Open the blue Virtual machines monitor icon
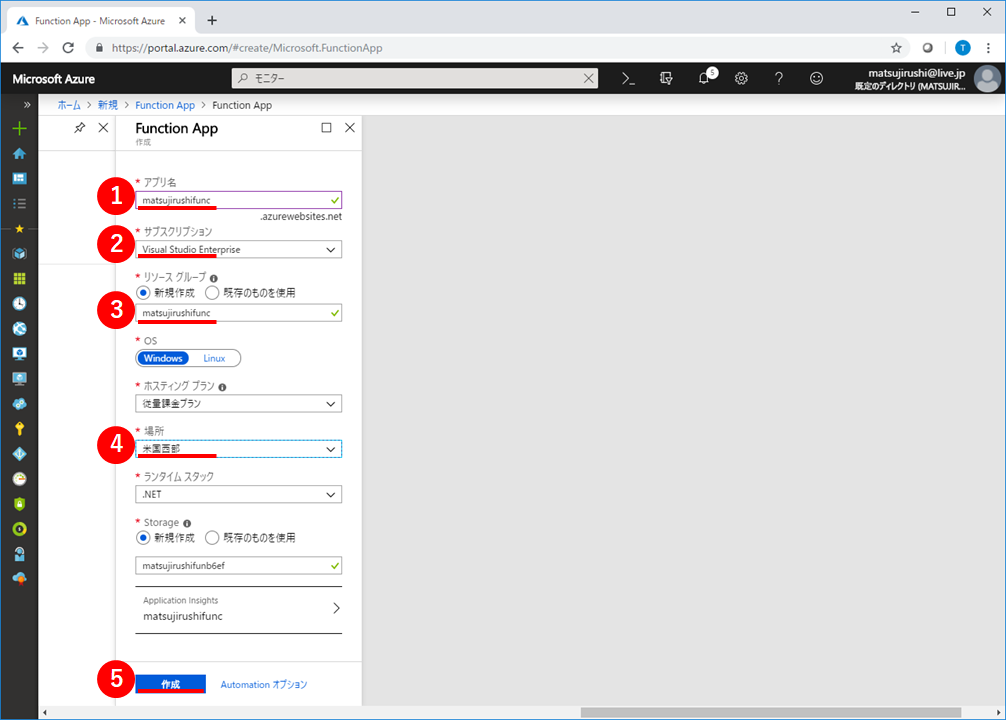This screenshot has height=720, width=1006. pos(19,354)
